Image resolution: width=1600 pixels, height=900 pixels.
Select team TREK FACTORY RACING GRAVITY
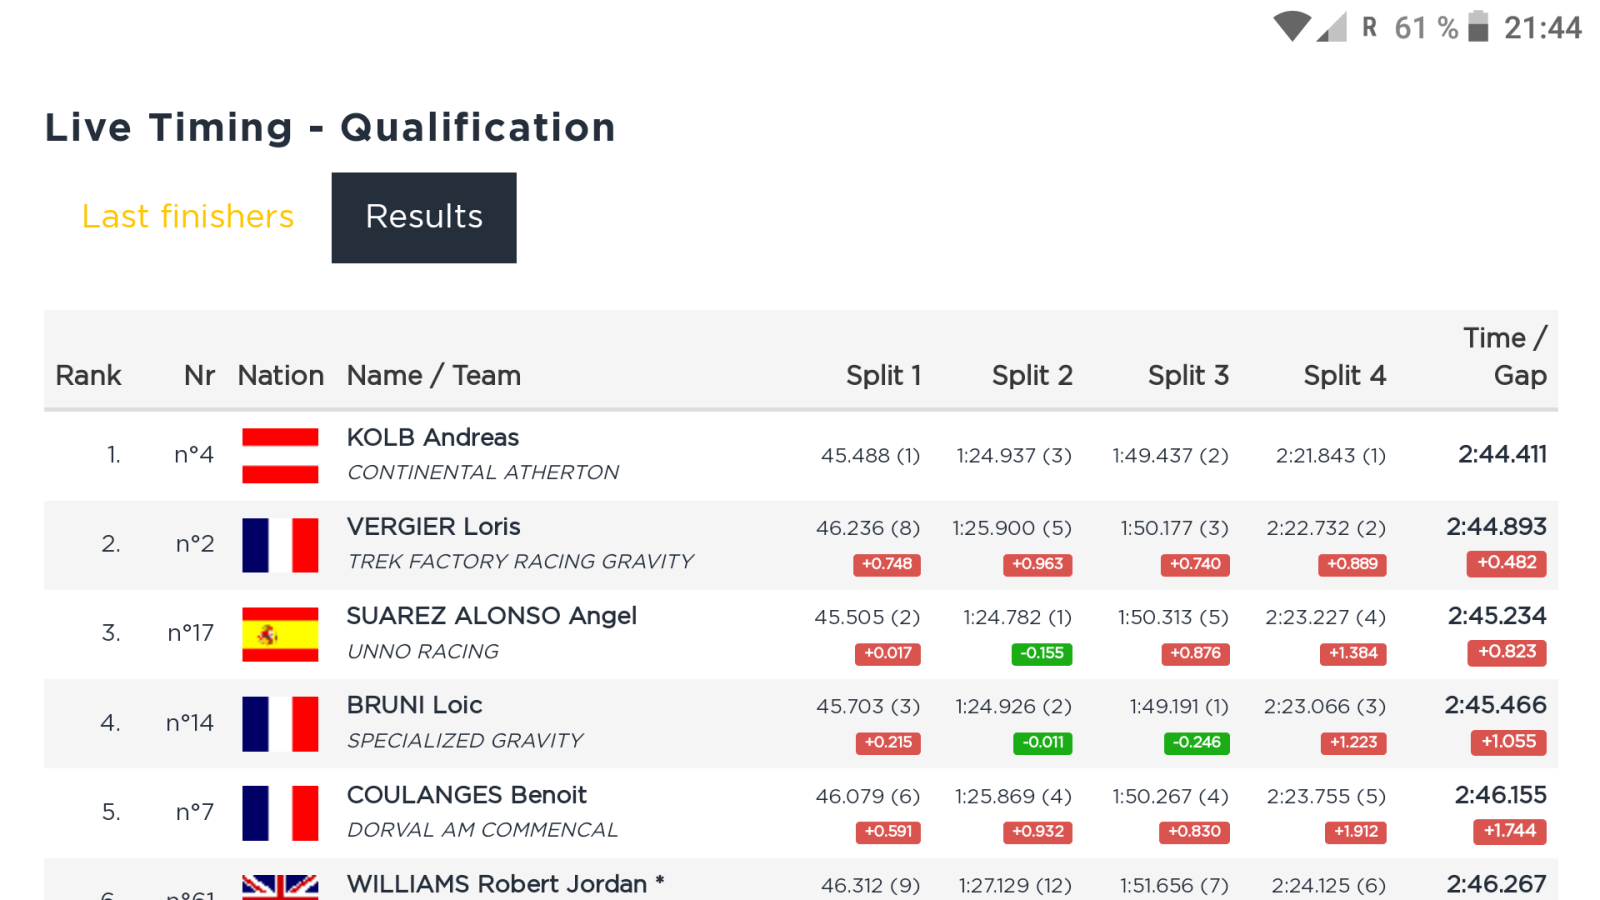[520, 562]
